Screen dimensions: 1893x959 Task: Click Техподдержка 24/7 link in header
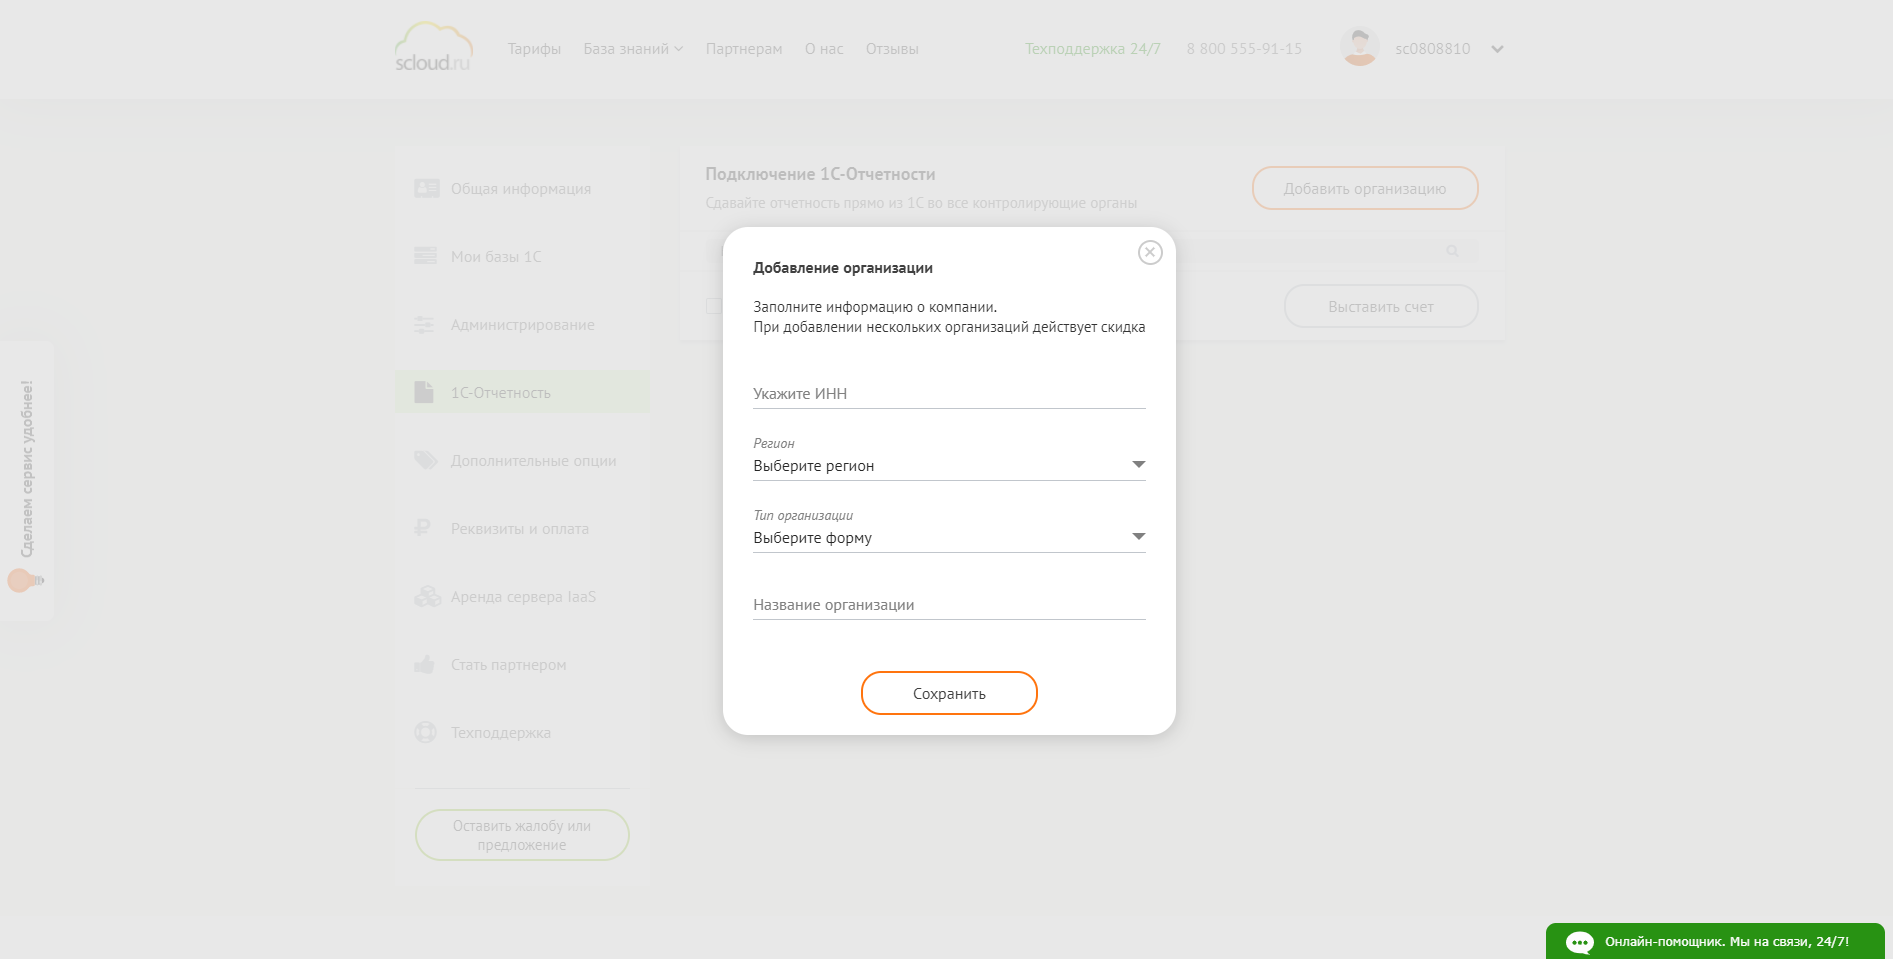tap(1093, 49)
